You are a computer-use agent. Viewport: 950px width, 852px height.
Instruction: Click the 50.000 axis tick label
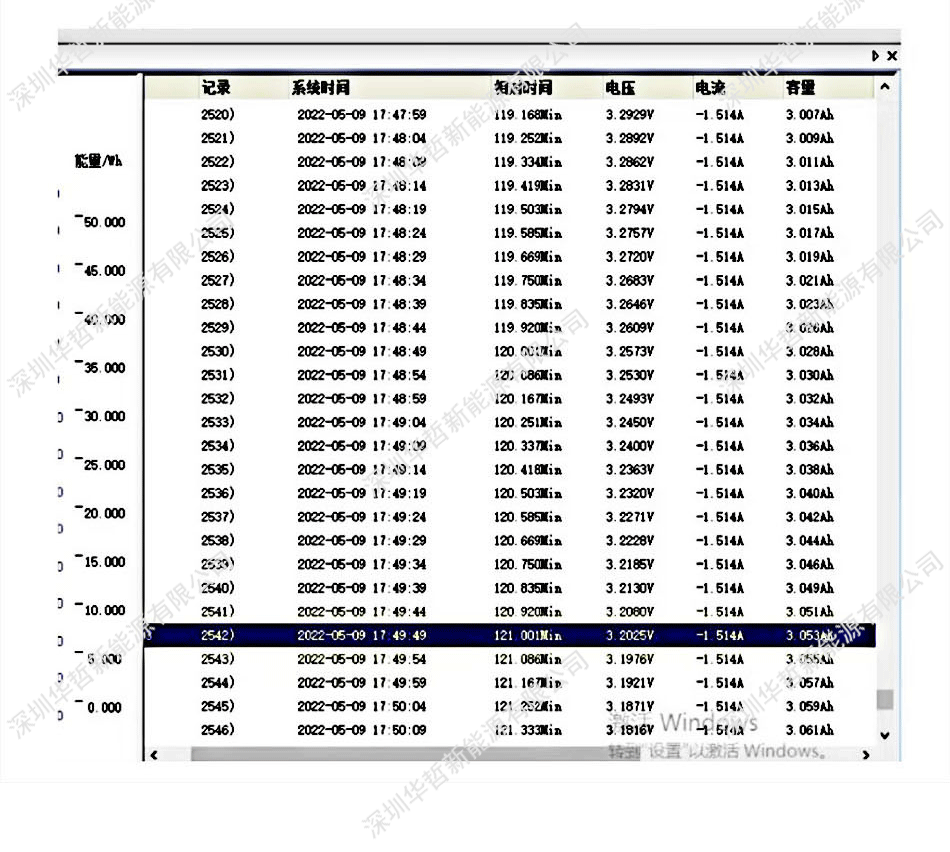[104, 222]
